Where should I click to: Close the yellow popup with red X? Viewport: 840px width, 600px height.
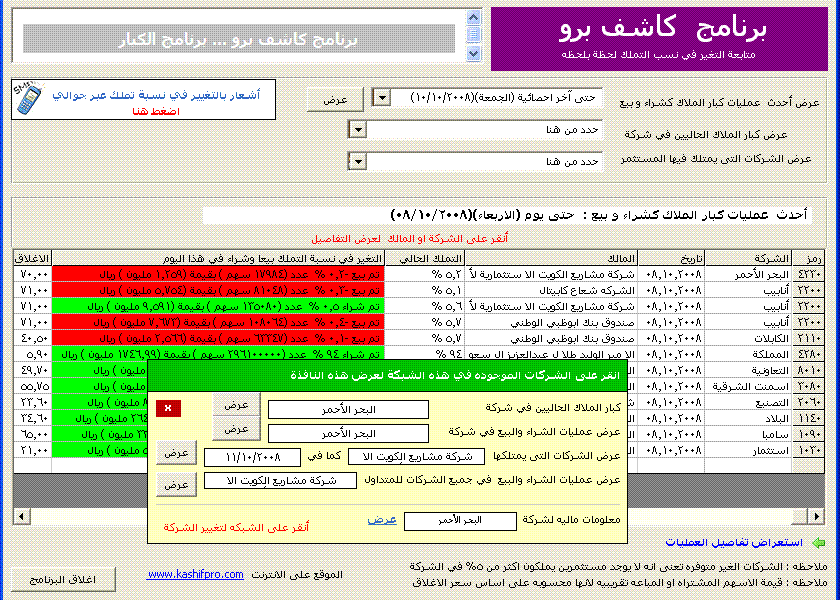(167, 408)
